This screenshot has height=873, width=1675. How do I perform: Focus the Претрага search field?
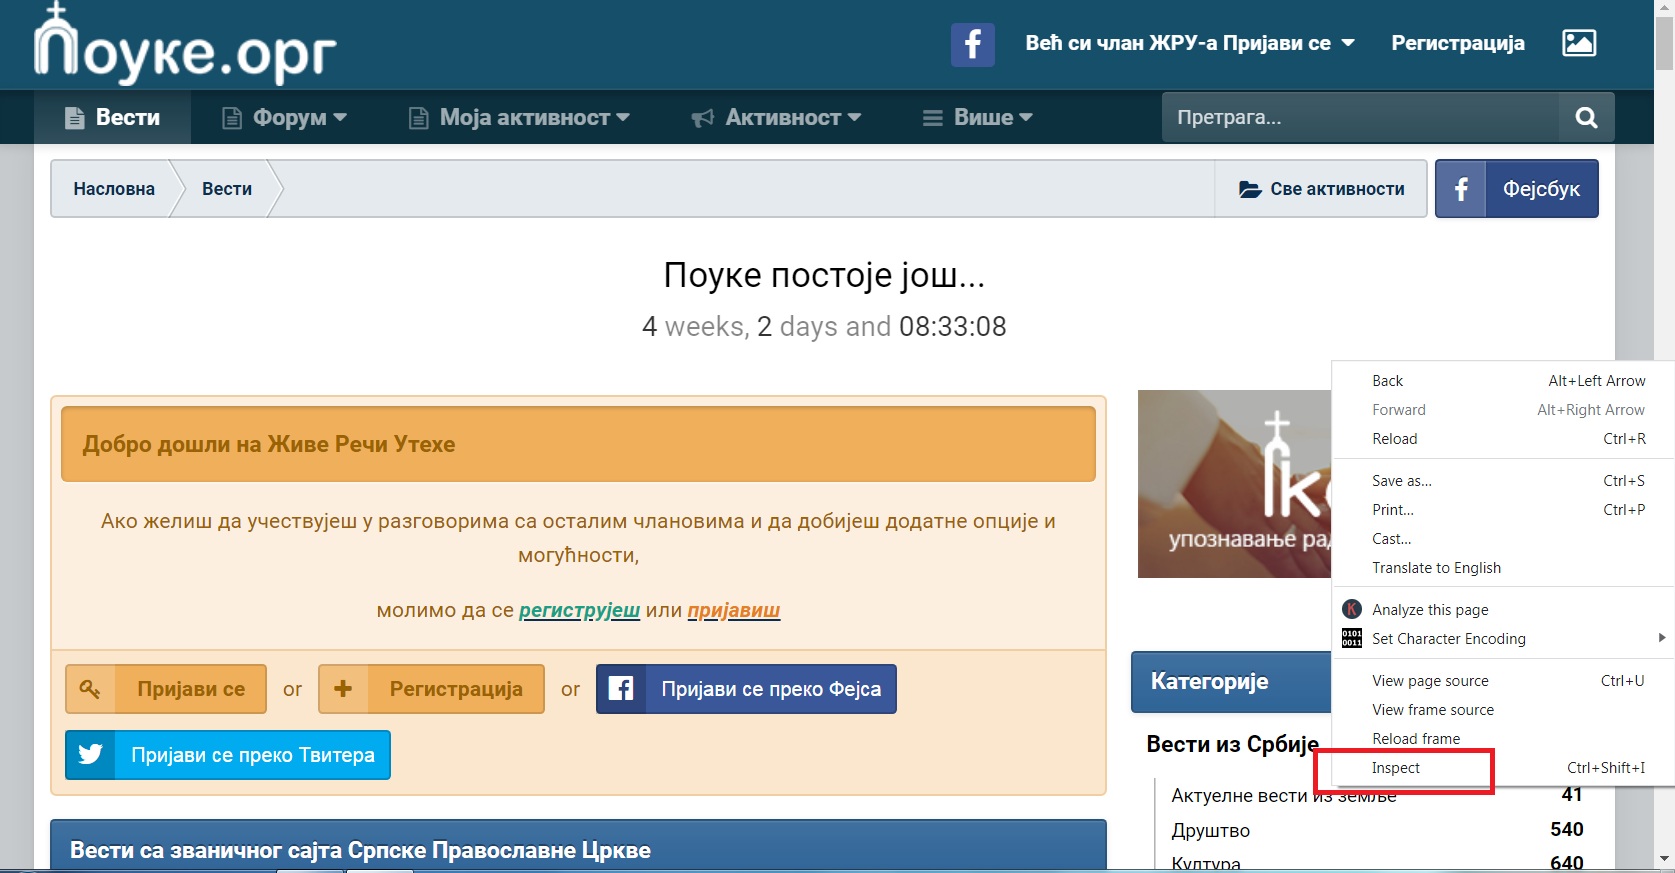tap(1360, 118)
